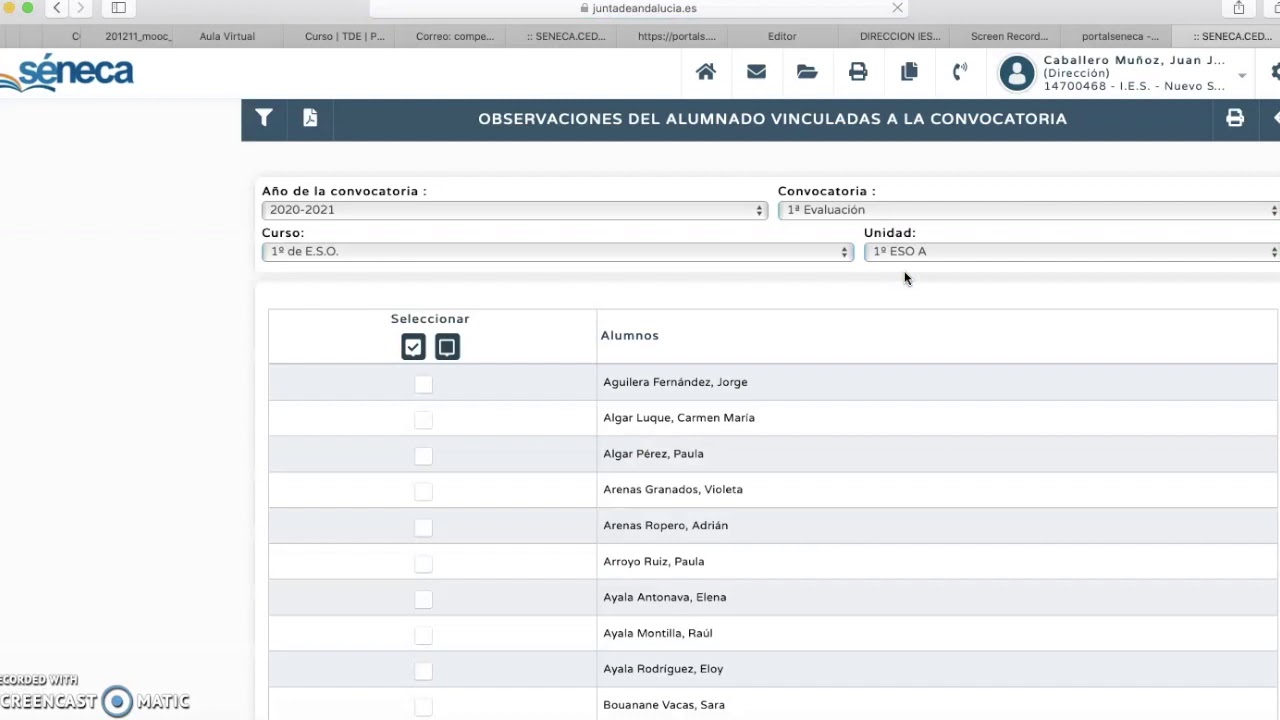Screen dimensions: 1280x720
Task: Click student name Aguilera Fernández, Jorge
Action: point(675,382)
